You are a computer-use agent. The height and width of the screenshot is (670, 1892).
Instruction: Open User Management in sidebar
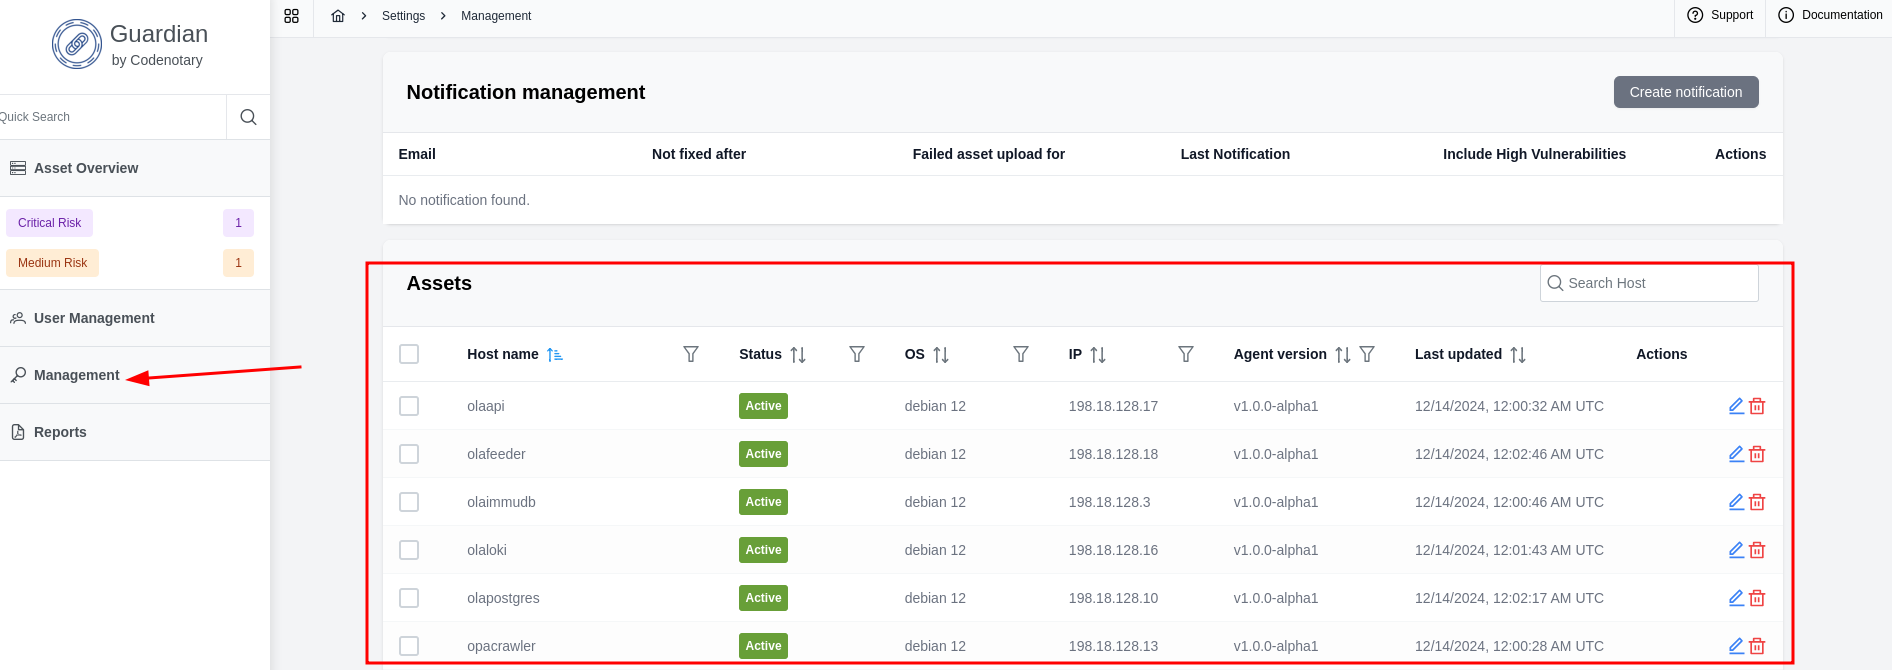point(135,318)
